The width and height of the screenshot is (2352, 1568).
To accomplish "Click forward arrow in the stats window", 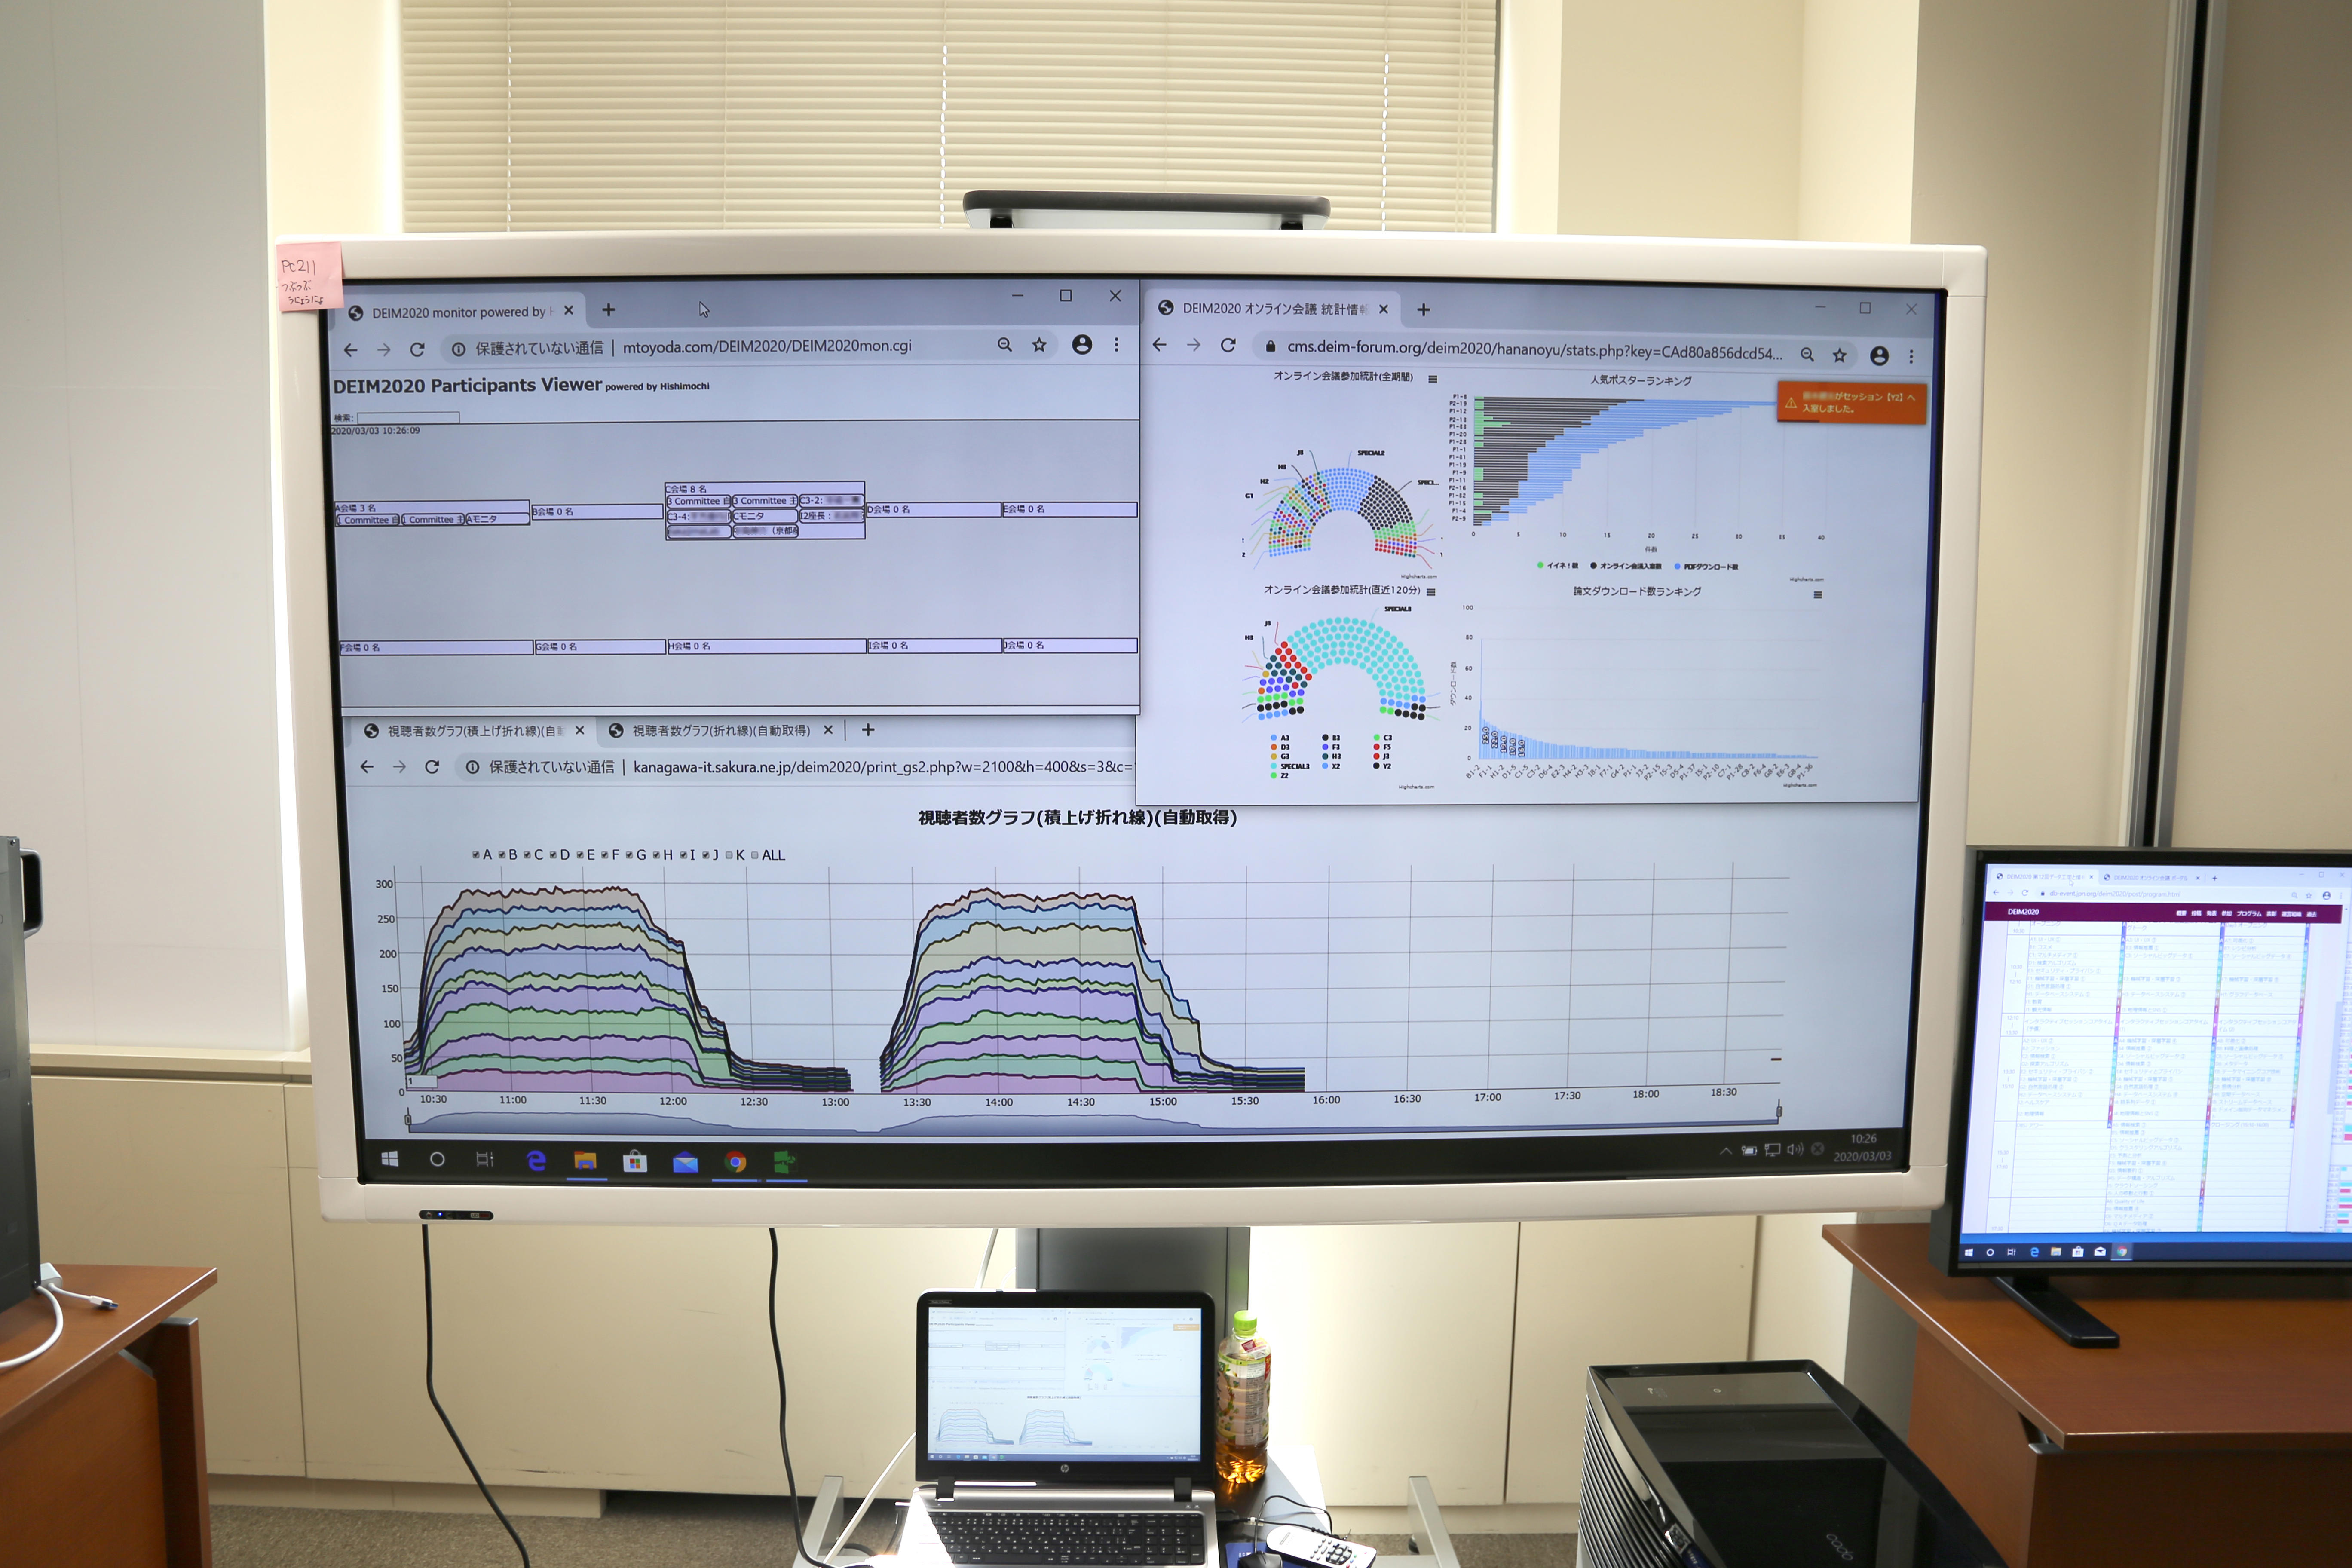I will 1193,345.
